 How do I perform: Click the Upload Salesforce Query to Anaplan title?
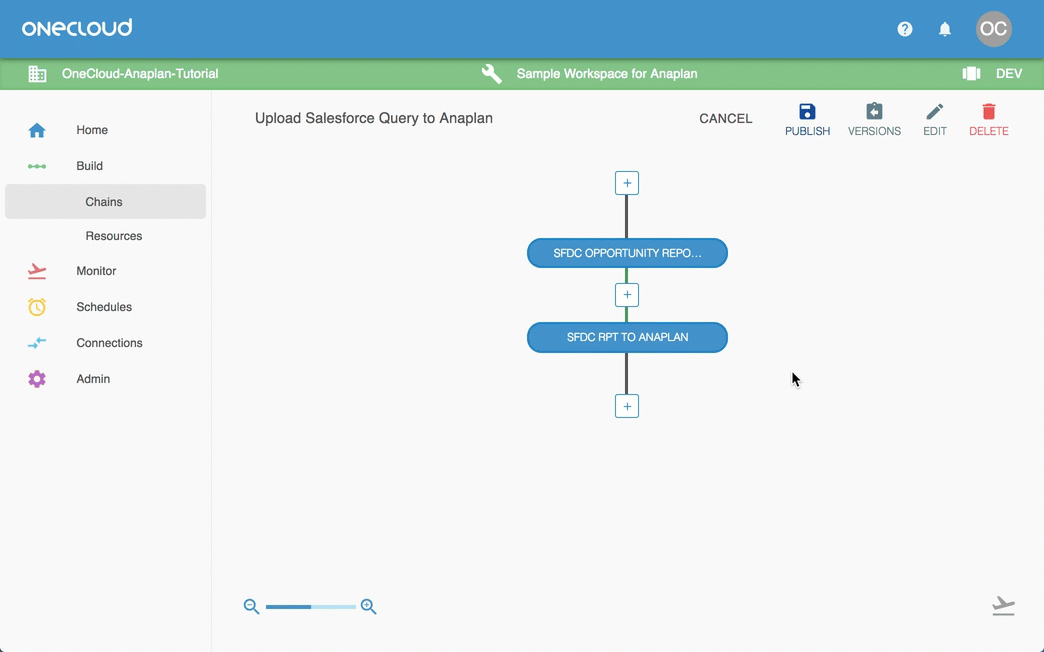click(374, 119)
